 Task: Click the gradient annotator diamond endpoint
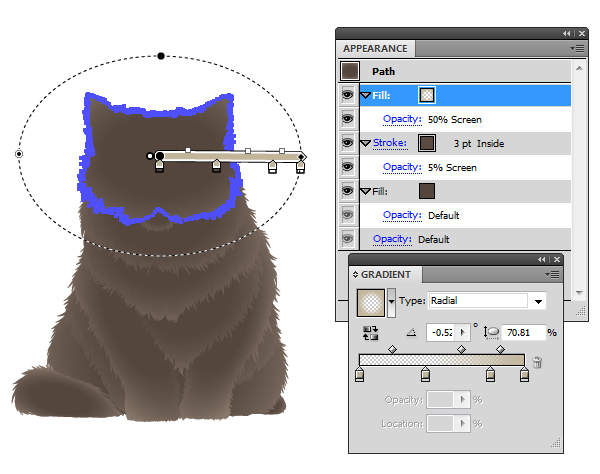[302, 157]
